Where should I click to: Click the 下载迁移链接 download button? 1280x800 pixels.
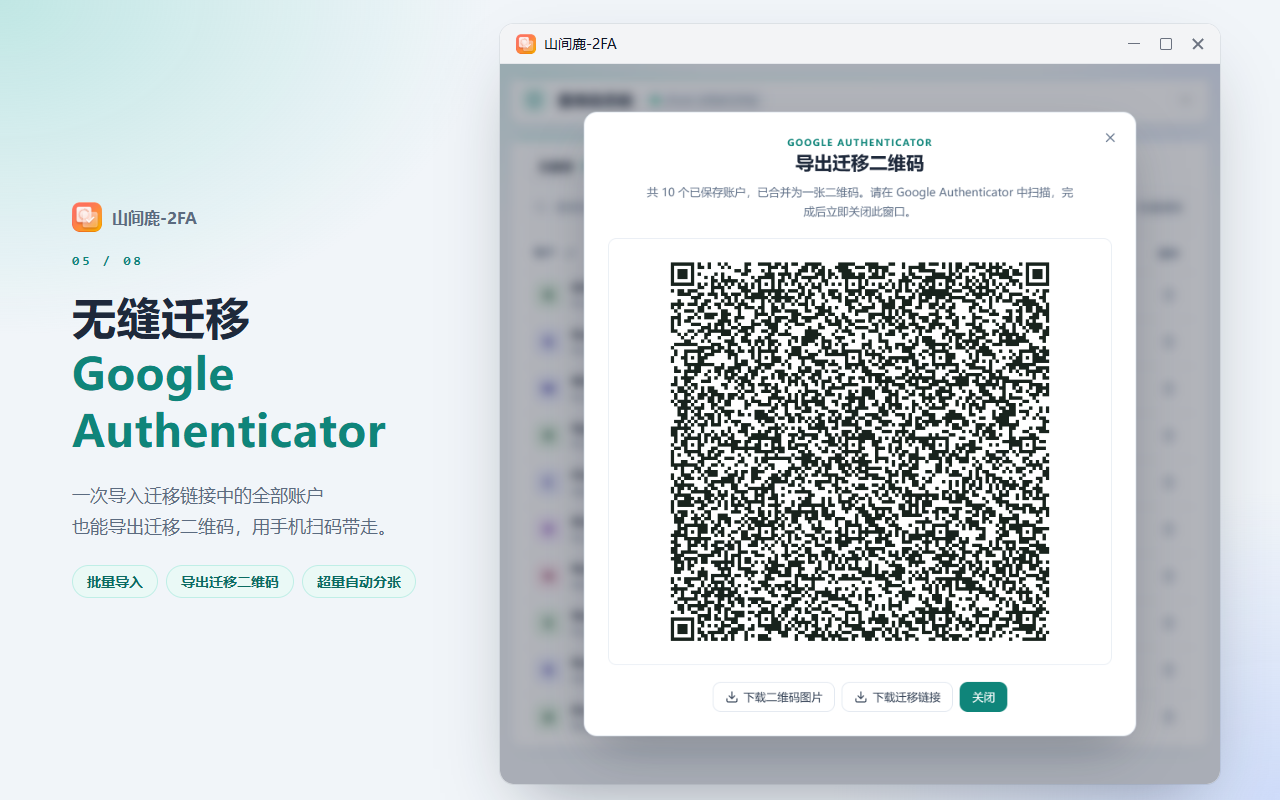pyautogui.click(x=897, y=697)
